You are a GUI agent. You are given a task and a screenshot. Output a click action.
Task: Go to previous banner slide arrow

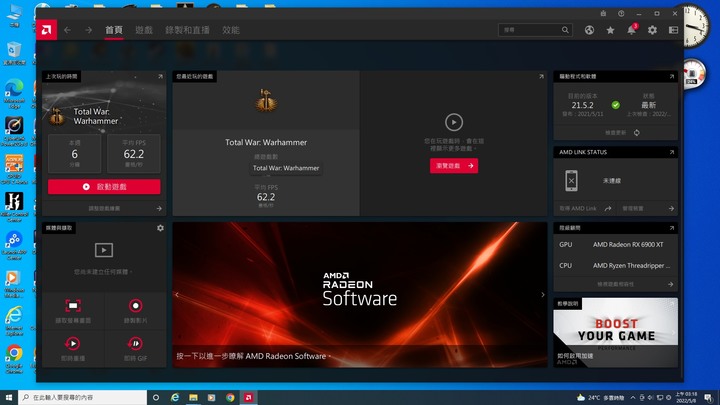(177, 295)
